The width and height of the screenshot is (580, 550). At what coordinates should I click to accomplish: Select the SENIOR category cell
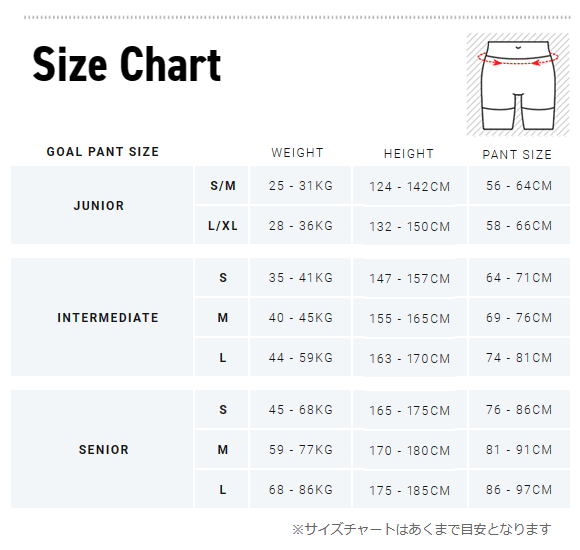[102, 449]
